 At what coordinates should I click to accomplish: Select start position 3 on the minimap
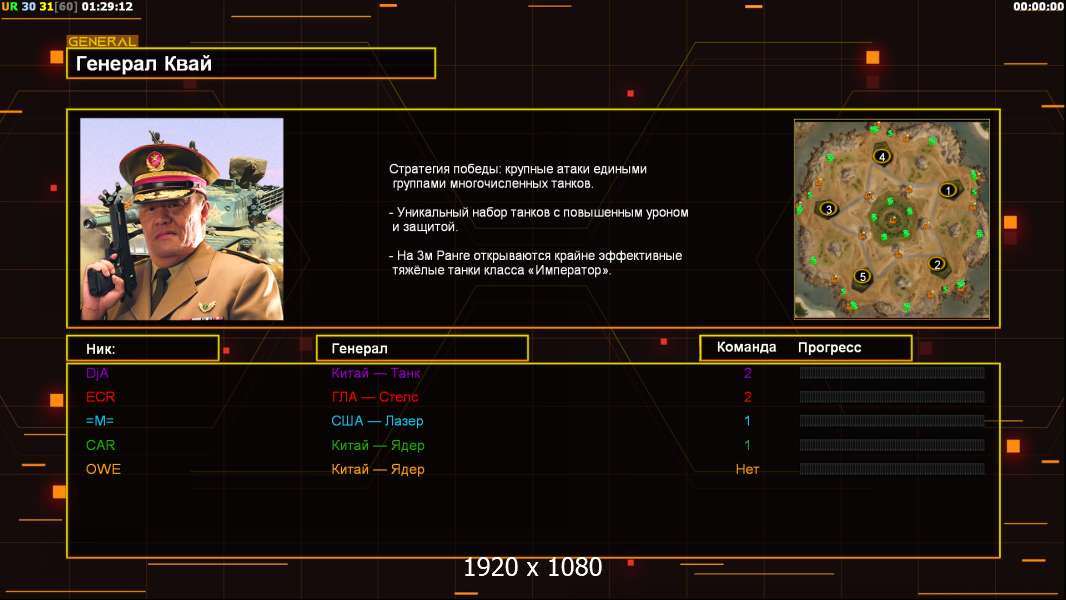tap(827, 209)
